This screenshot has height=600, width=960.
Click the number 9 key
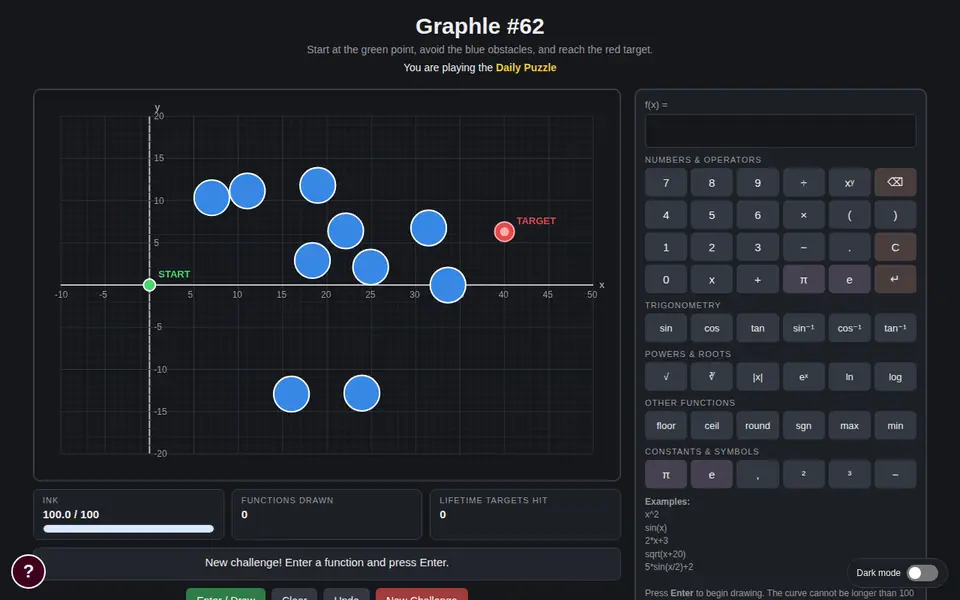[x=757, y=182]
